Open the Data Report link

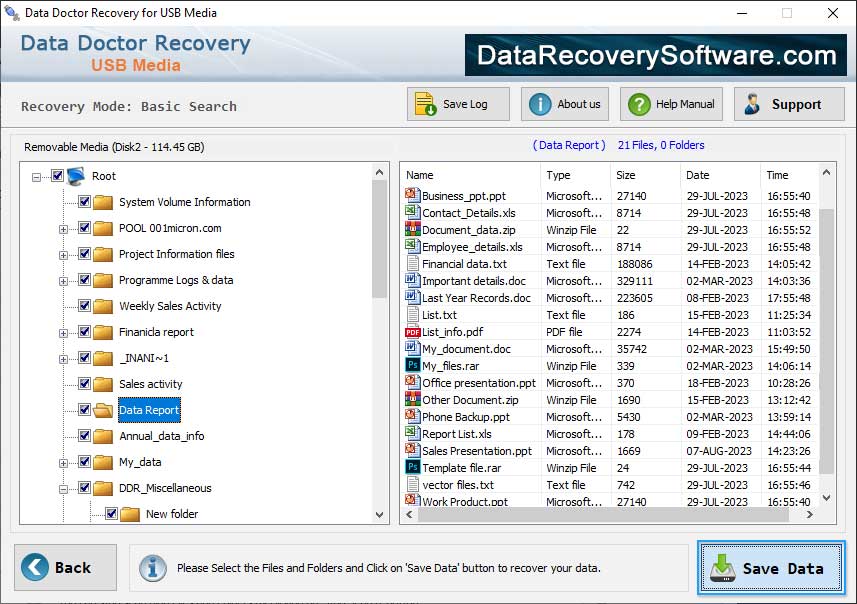148,410
